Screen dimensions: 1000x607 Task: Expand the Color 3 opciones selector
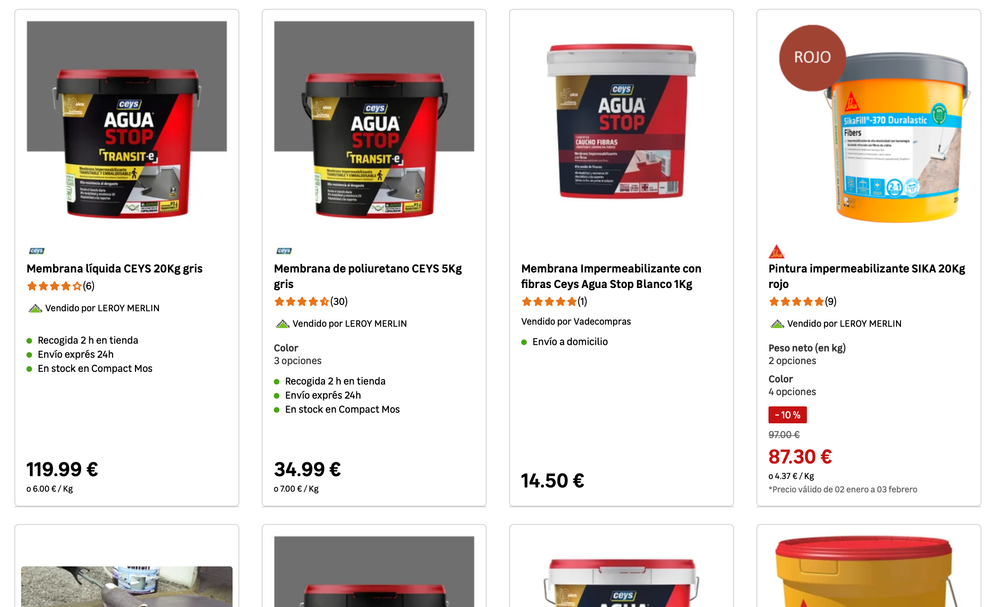(297, 355)
